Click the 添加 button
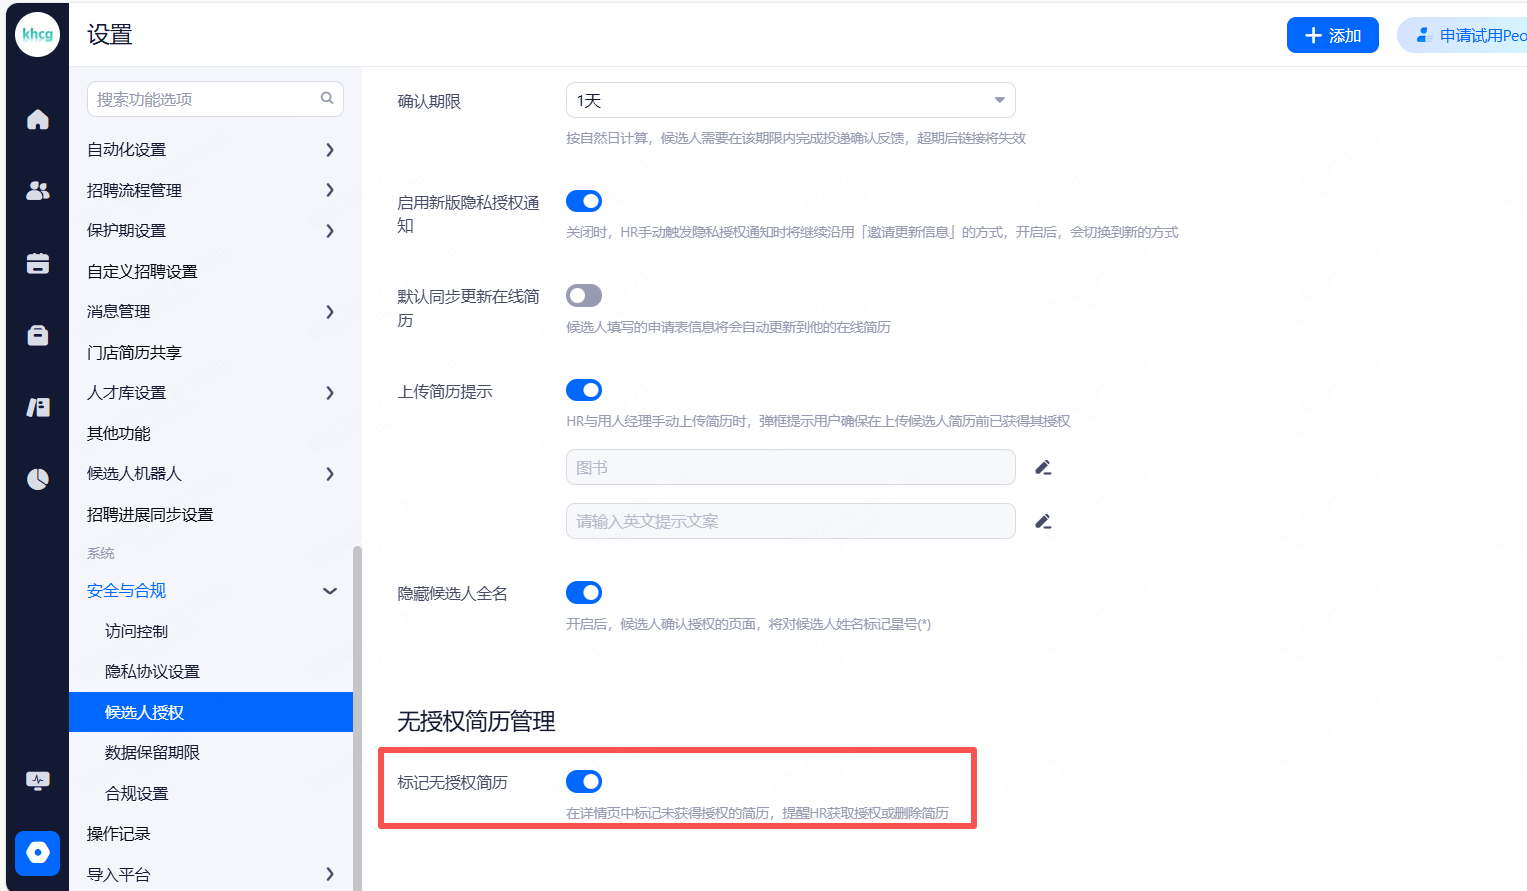Screen dimensions: 1527x891 point(1332,35)
